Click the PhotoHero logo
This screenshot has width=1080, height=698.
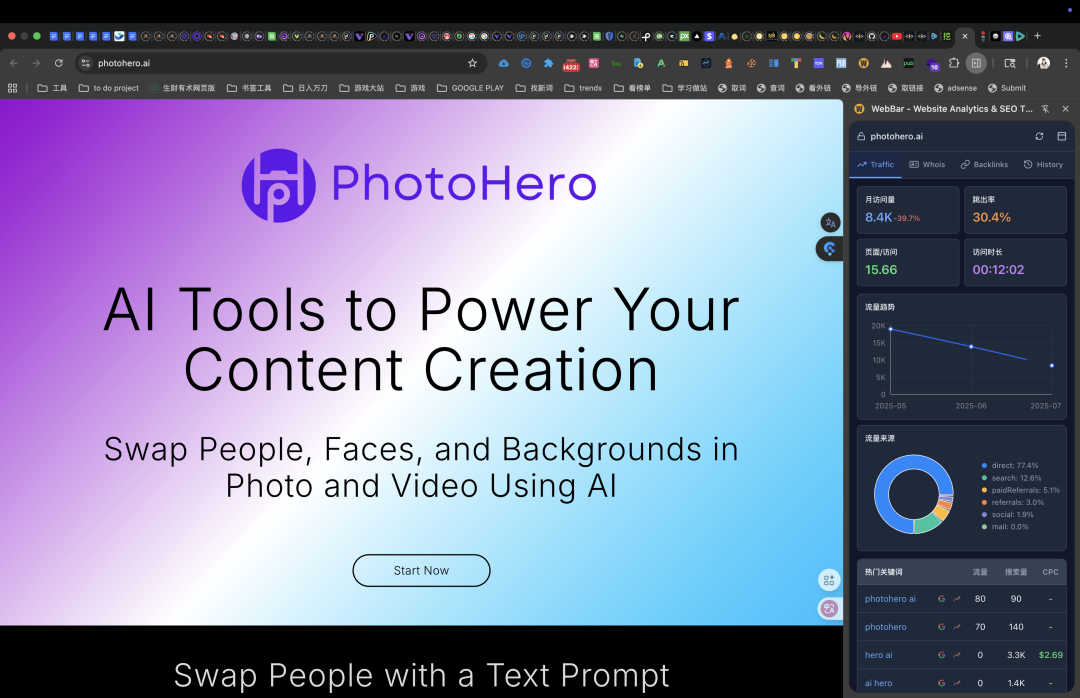coord(419,185)
